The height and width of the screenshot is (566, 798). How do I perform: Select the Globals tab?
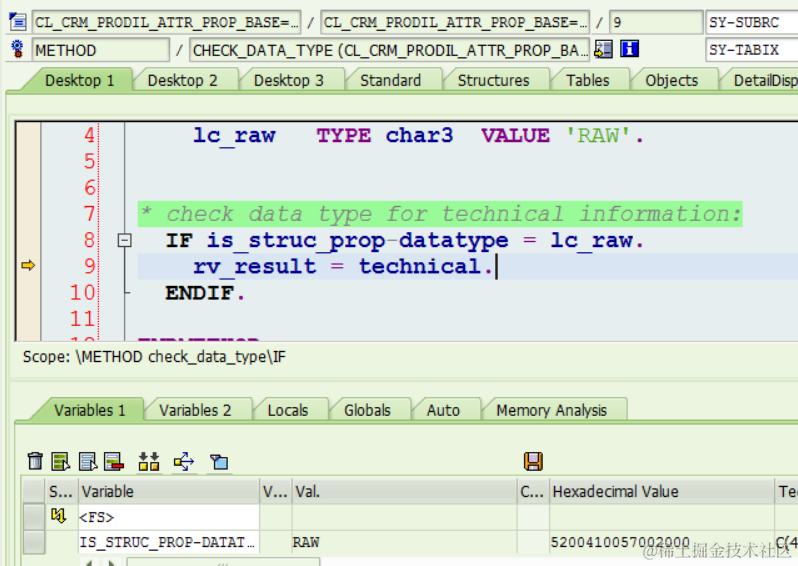[367, 410]
